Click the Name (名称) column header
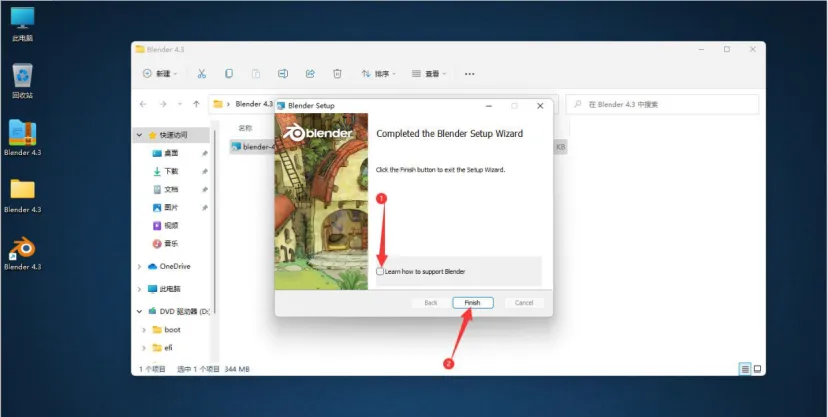This screenshot has height=417, width=828. click(245, 128)
